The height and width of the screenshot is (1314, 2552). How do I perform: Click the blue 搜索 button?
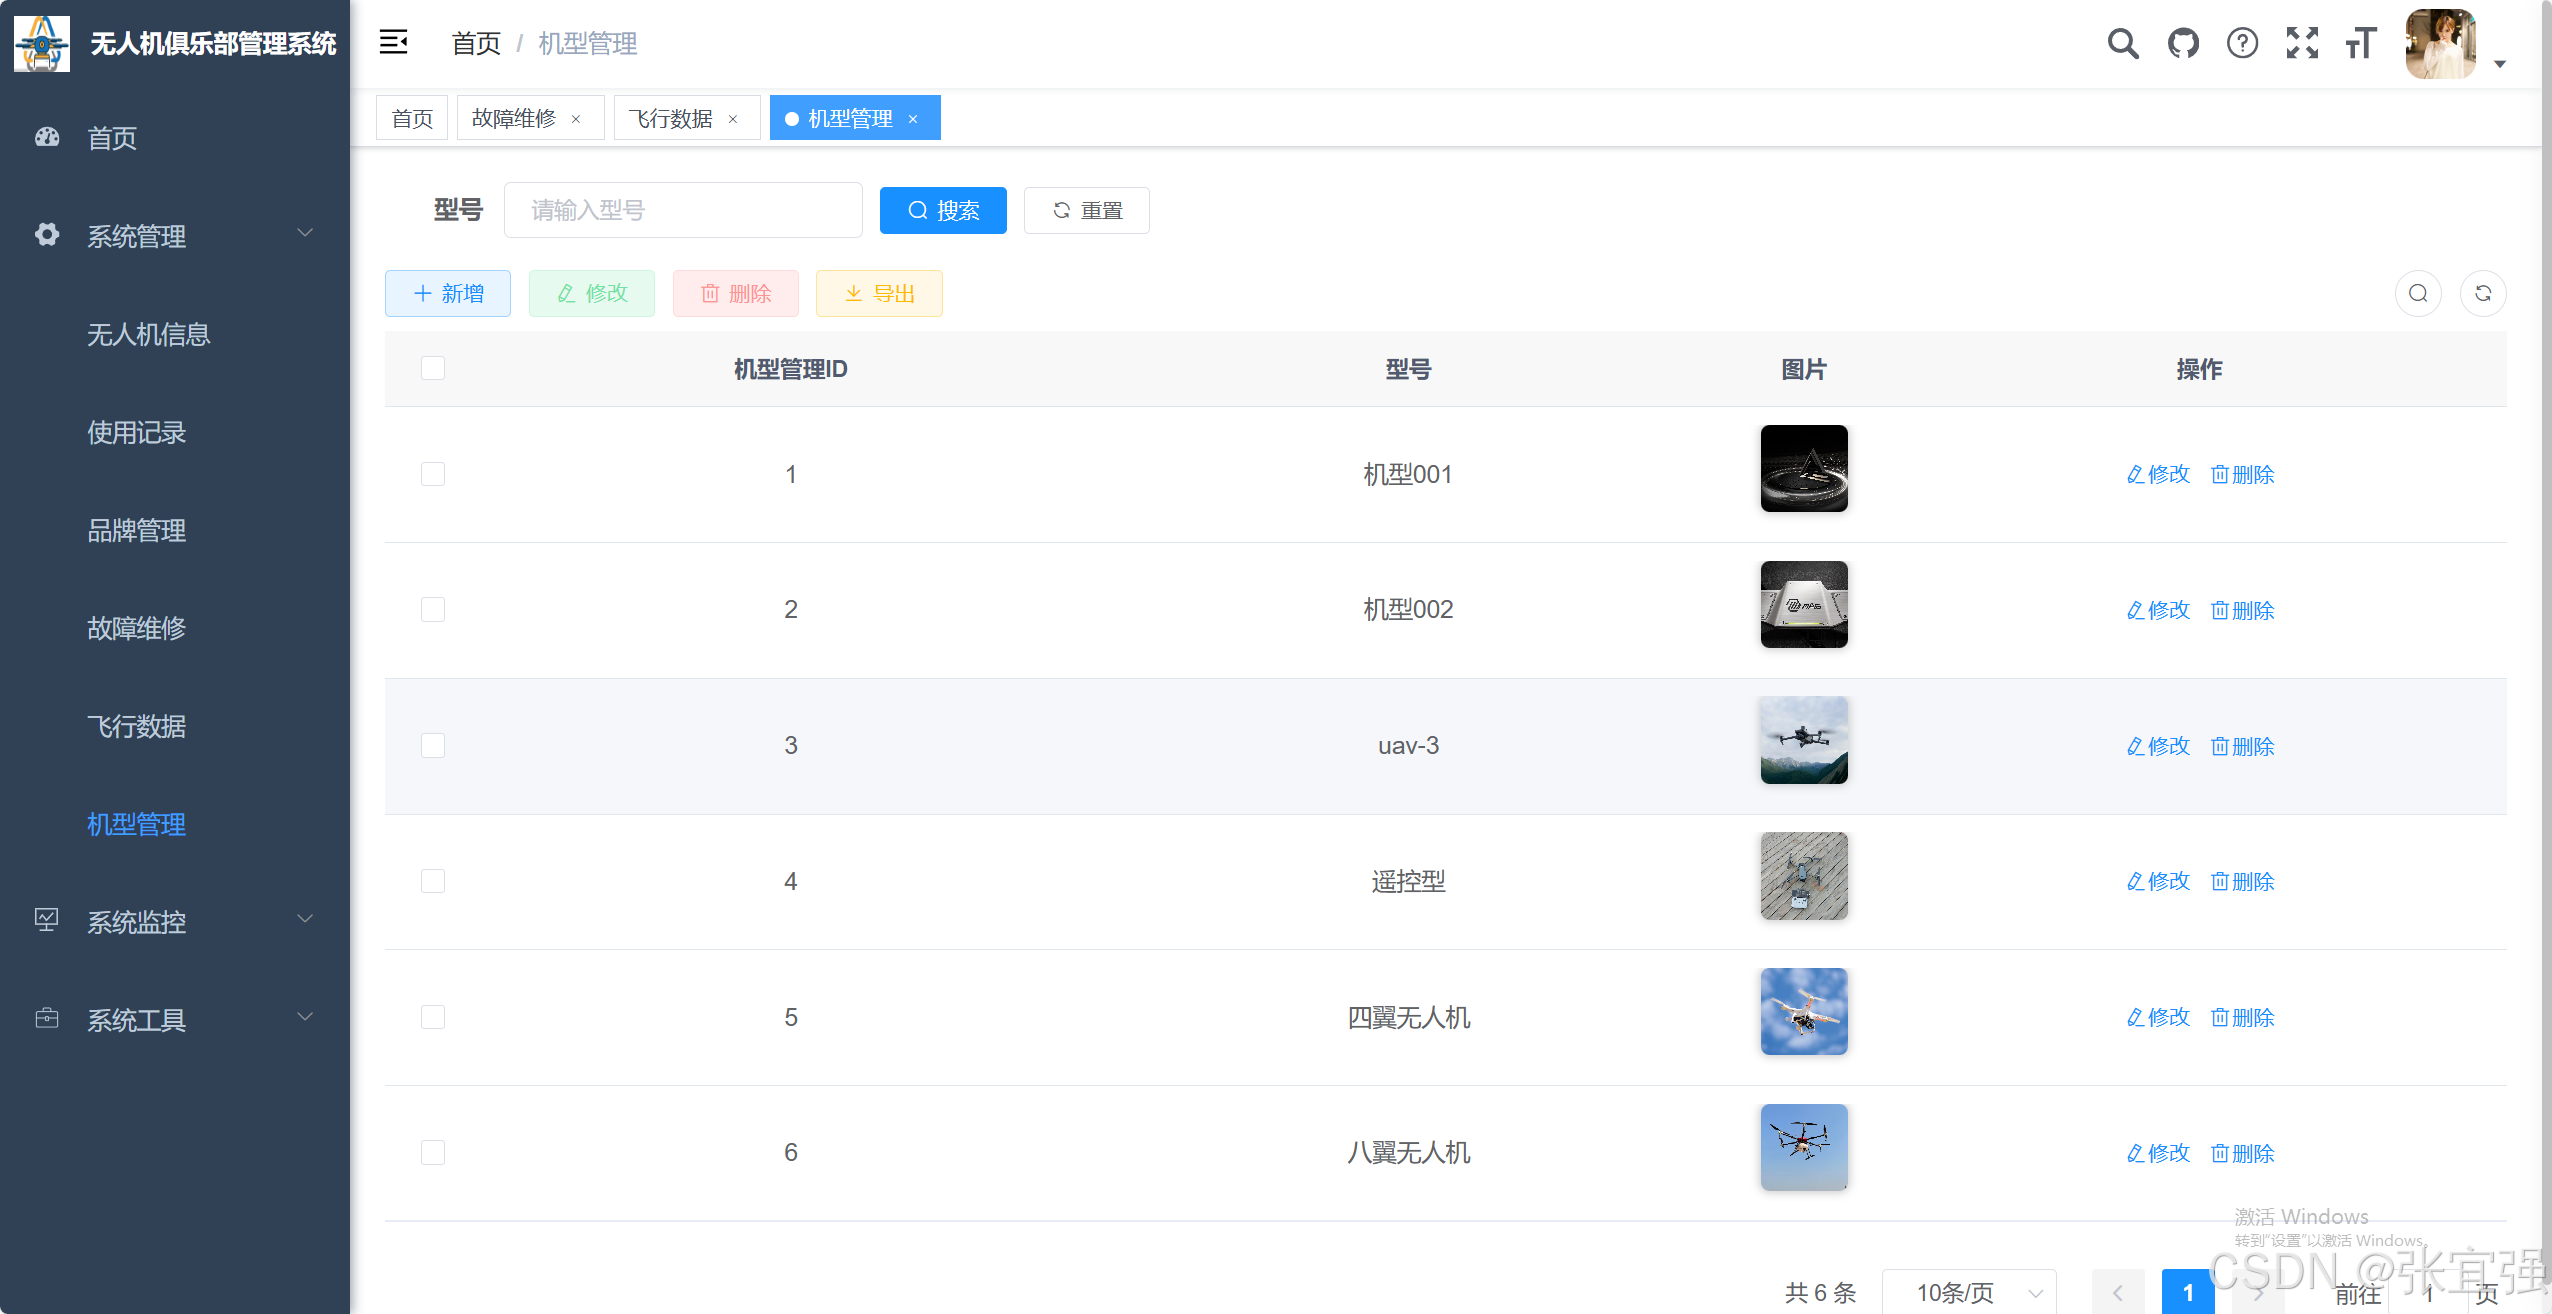point(943,210)
